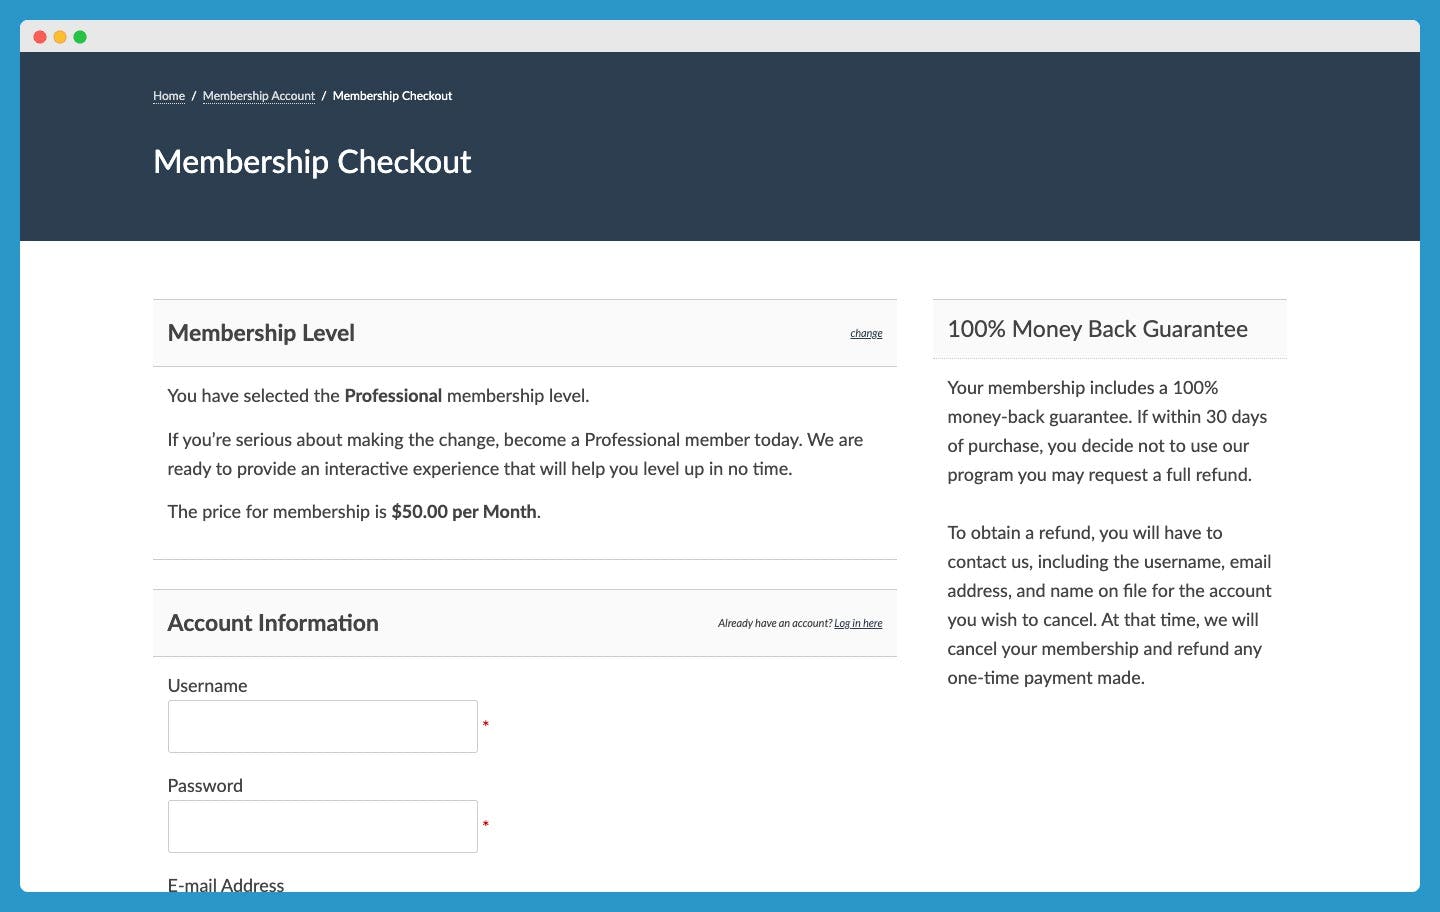The height and width of the screenshot is (912, 1440).
Task: Click the Account Information section heading
Action: coord(273,622)
